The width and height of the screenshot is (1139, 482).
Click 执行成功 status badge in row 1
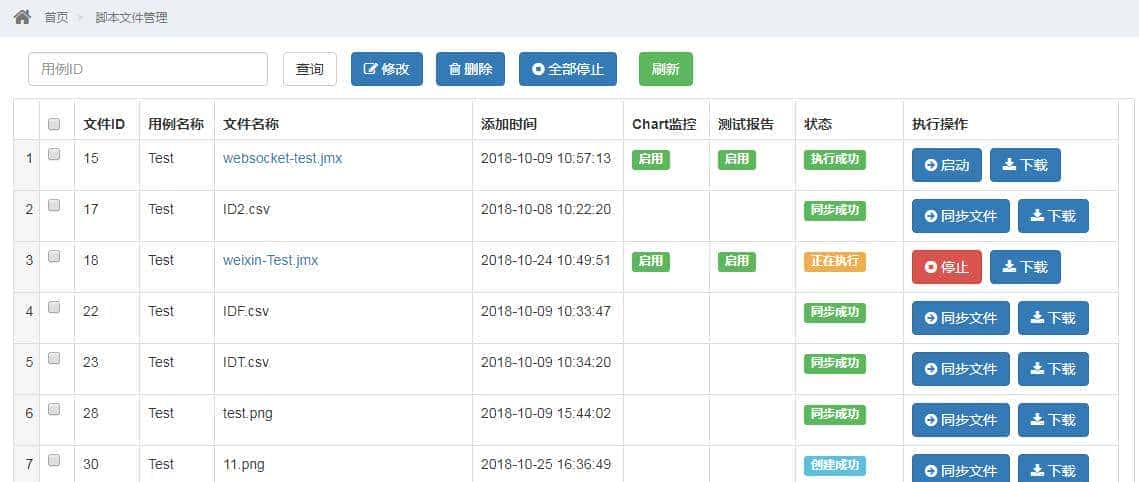pyautogui.click(x=835, y=160)
